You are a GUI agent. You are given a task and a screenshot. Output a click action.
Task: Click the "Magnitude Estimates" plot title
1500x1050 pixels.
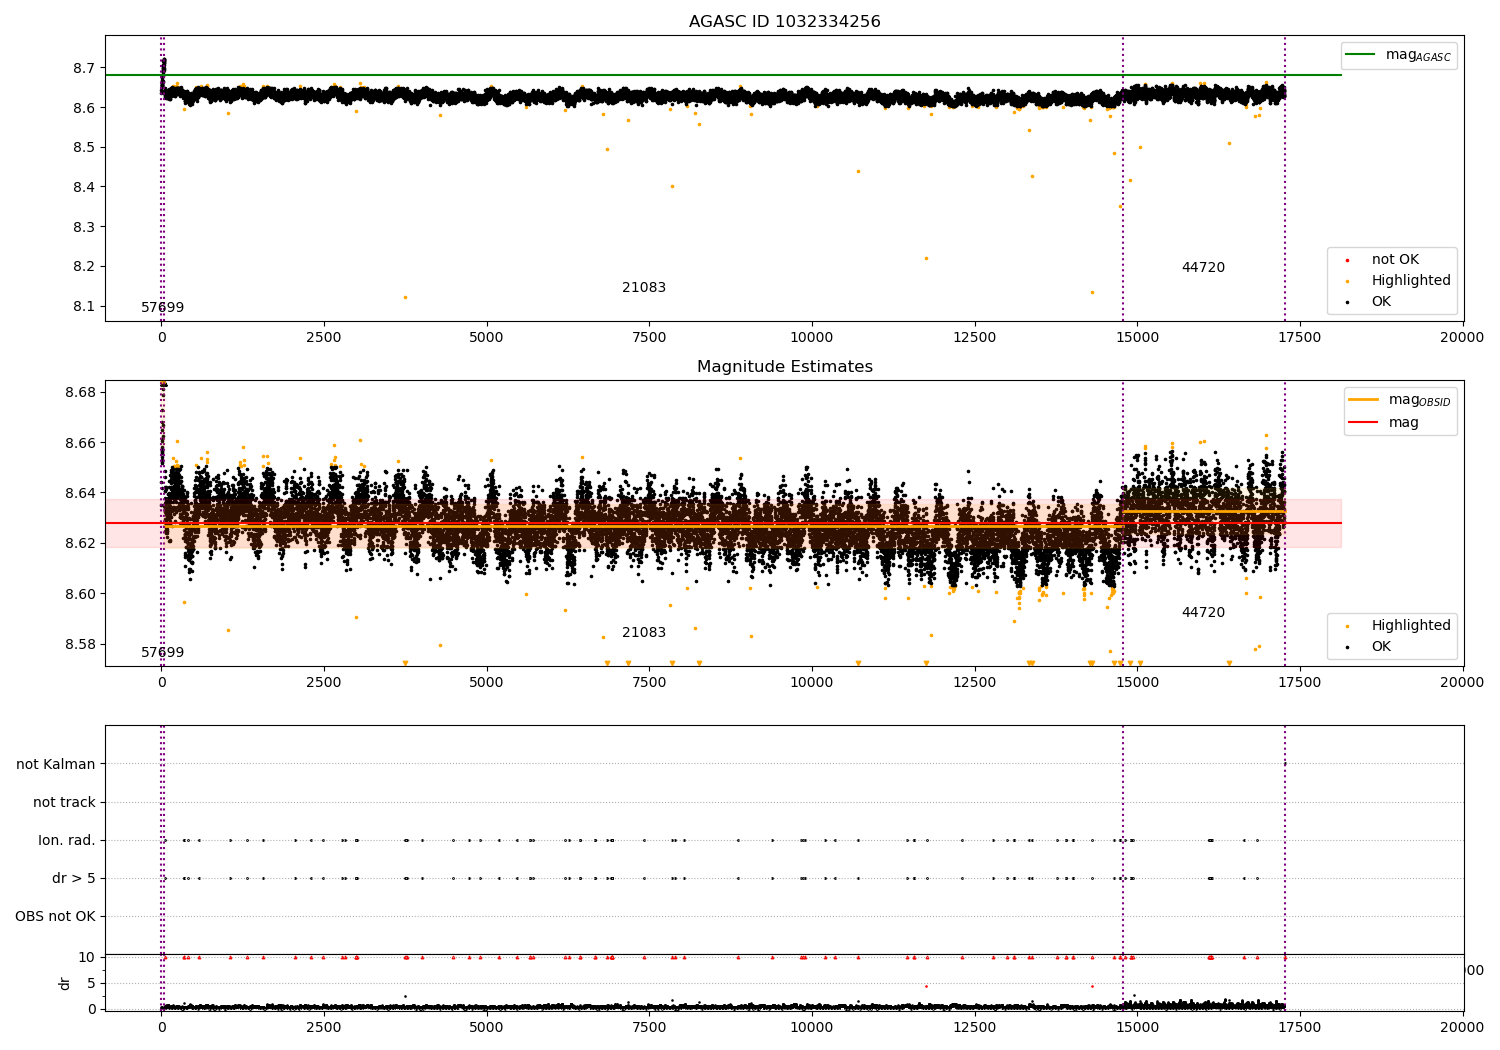click(x=784, y=367)
